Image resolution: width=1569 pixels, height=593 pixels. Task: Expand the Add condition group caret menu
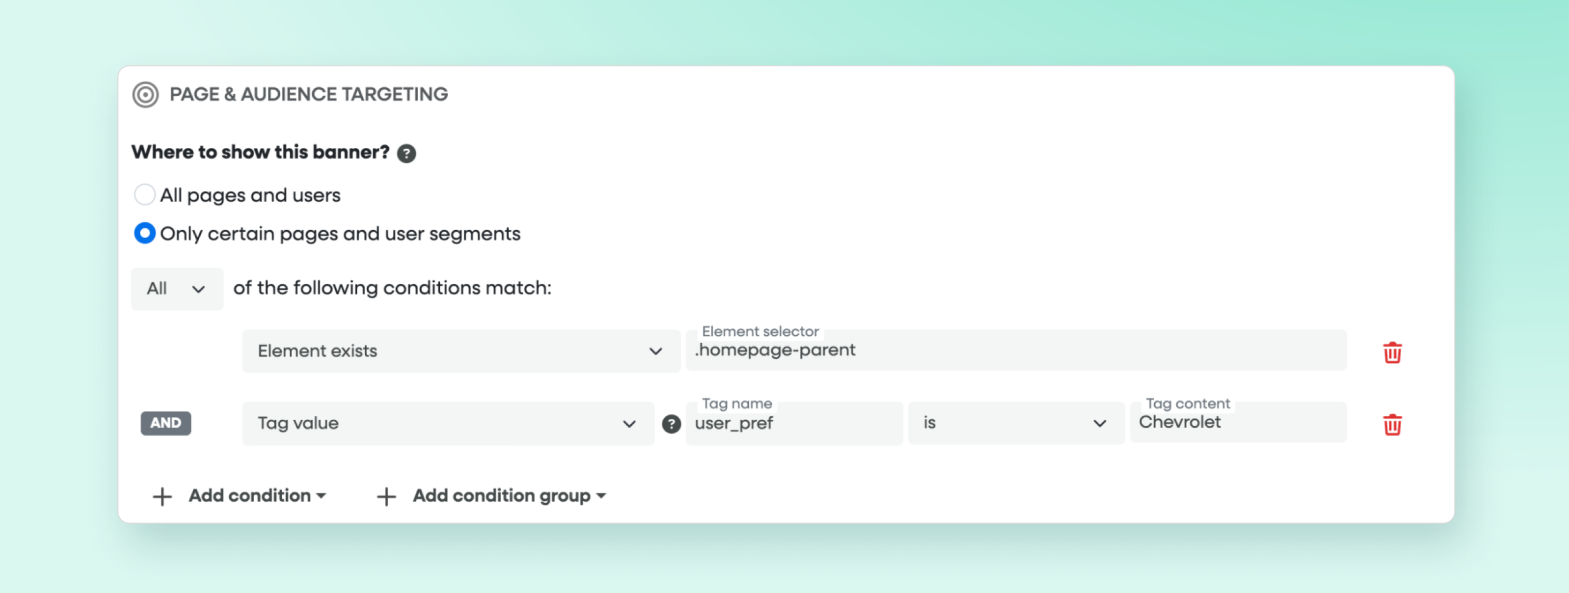(601, 495)
